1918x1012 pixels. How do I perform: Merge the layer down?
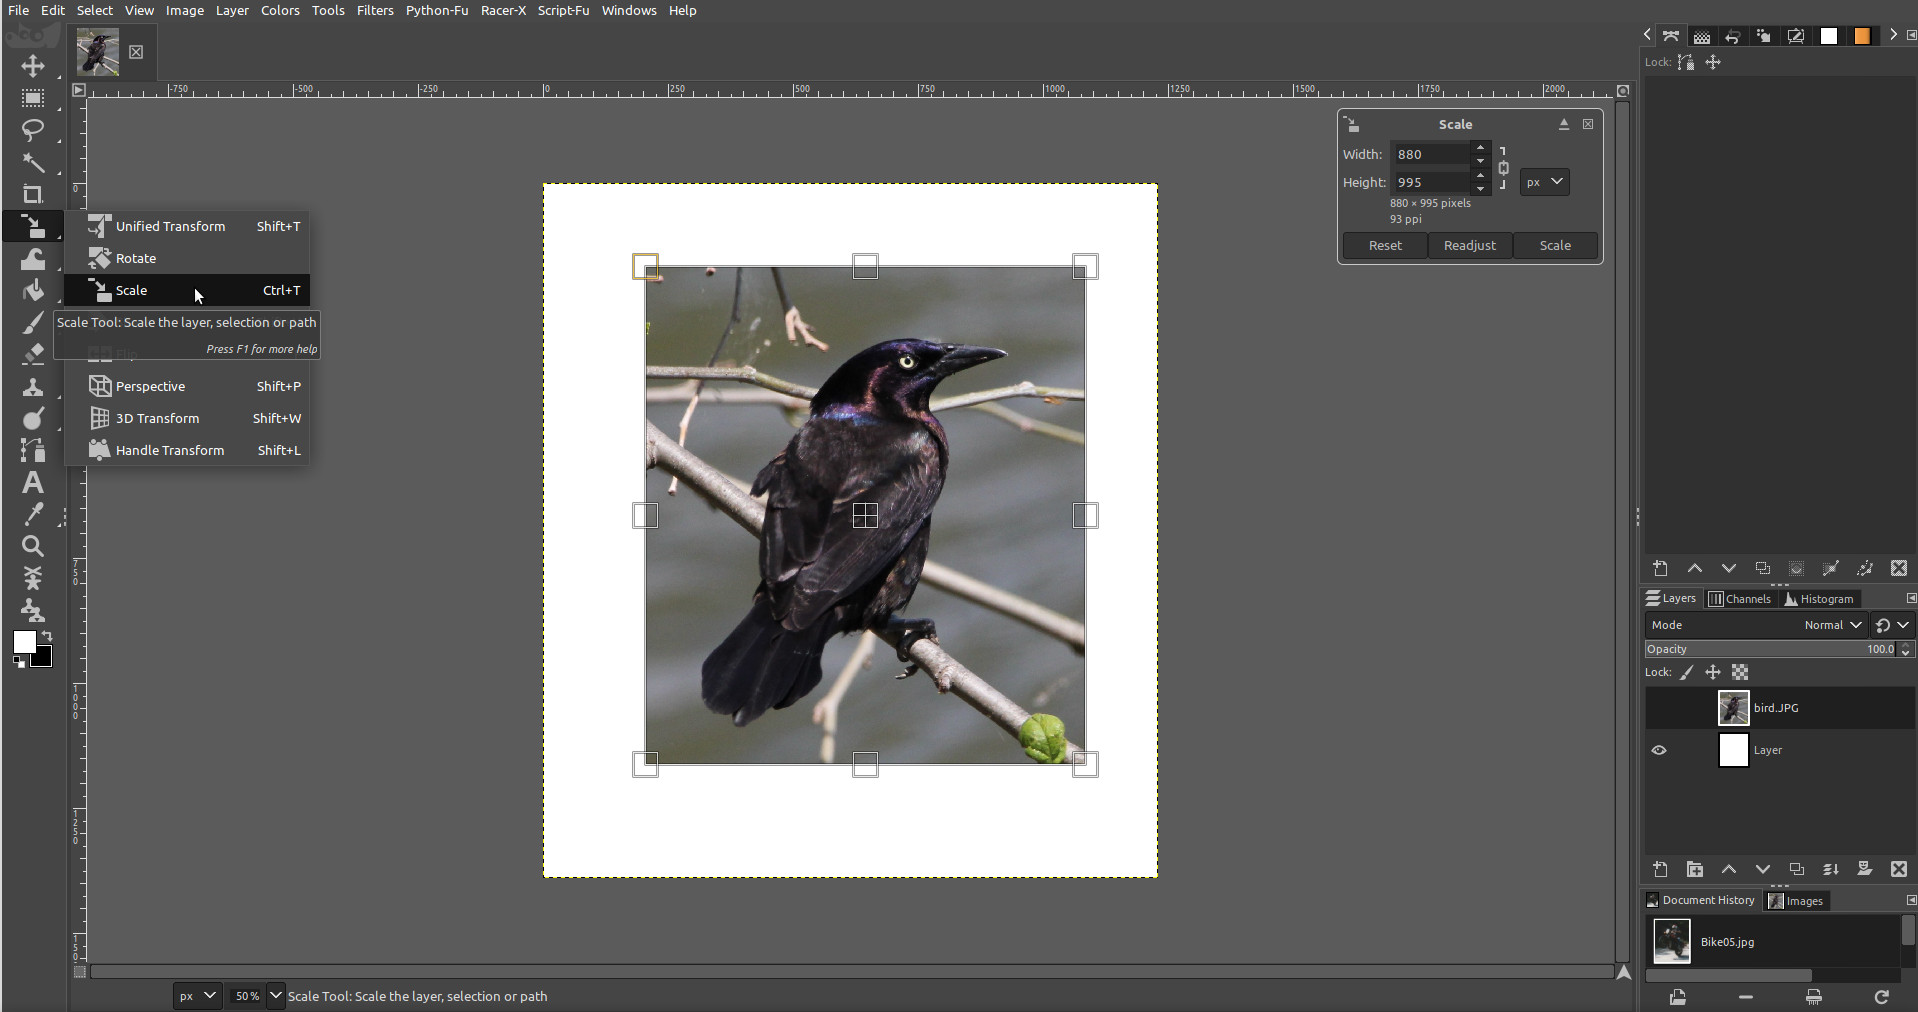(1830, 869)
